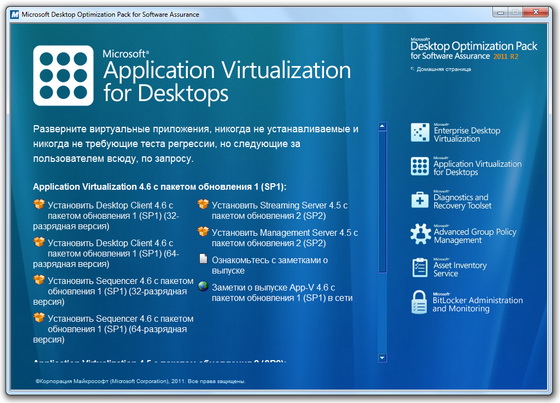Click box icon for Sequencer 4.6 32-разрядная

pyautogui.click(x=39, y=280)
